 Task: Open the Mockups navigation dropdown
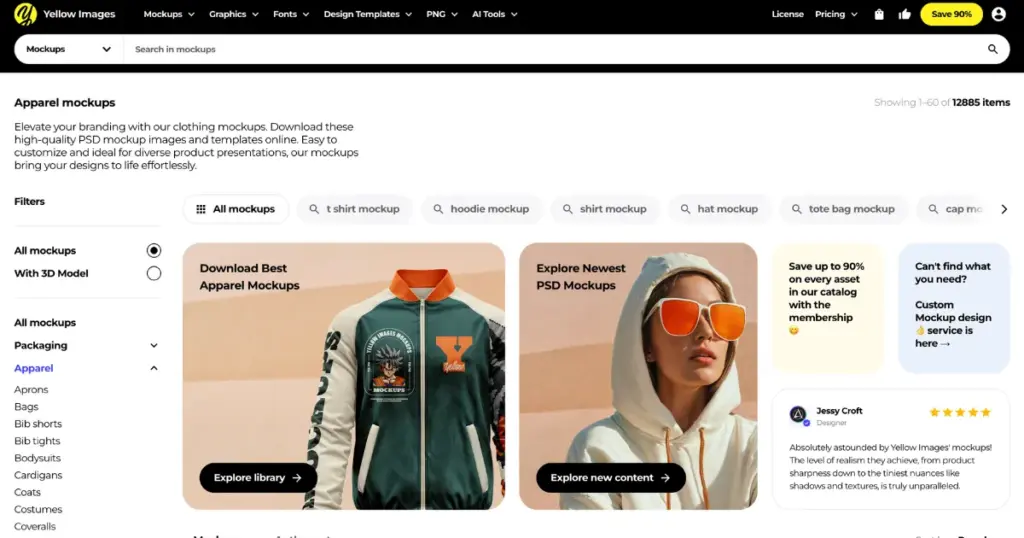point(169,14)
